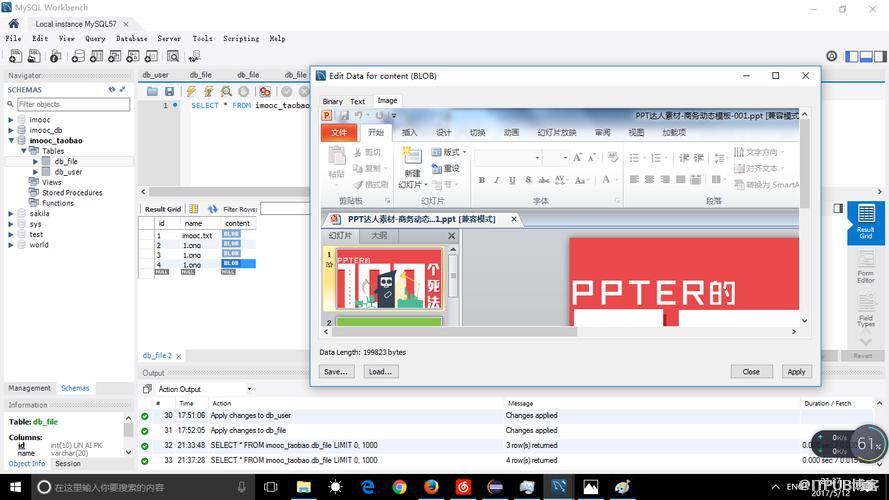Open Workbench preferences gear icon
The height and width of the screenshot is (500, 889).
click(831, 56)
